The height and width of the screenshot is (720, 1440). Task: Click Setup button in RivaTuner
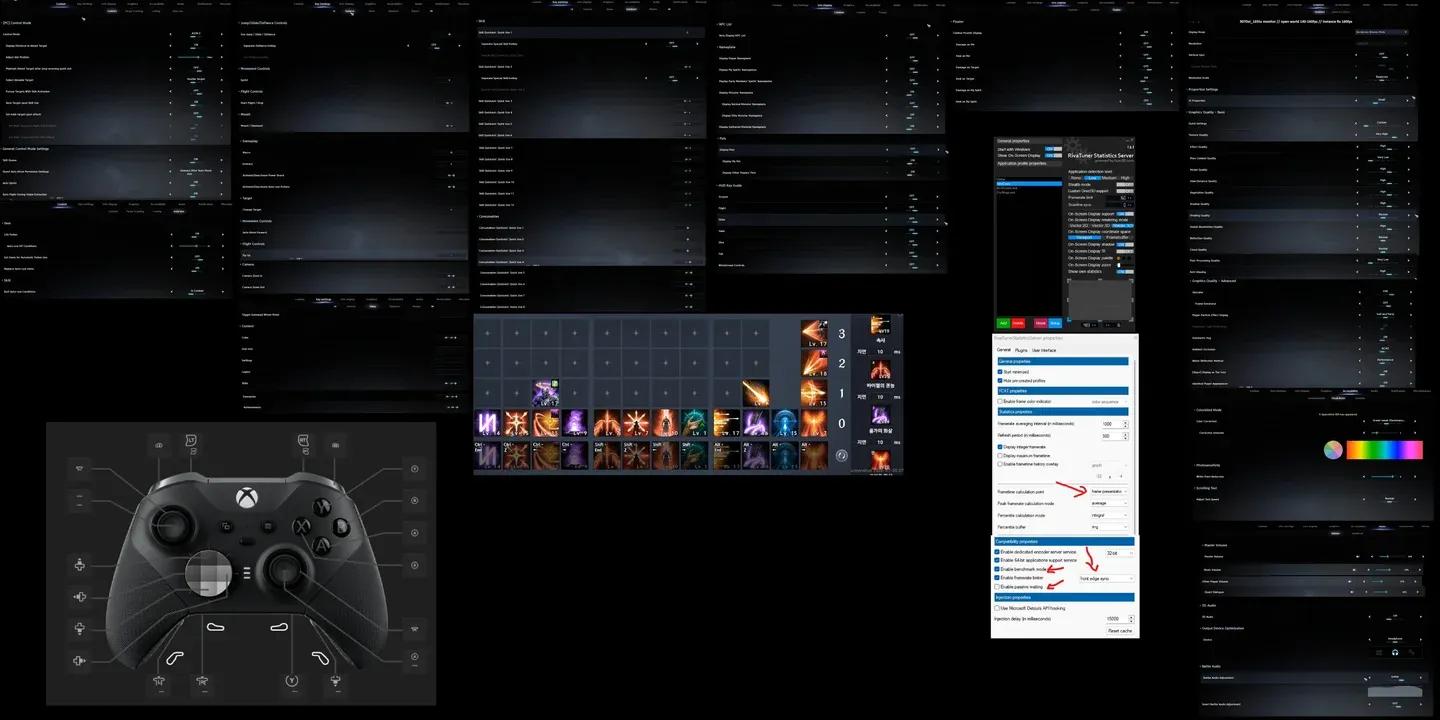point(1055,323)
